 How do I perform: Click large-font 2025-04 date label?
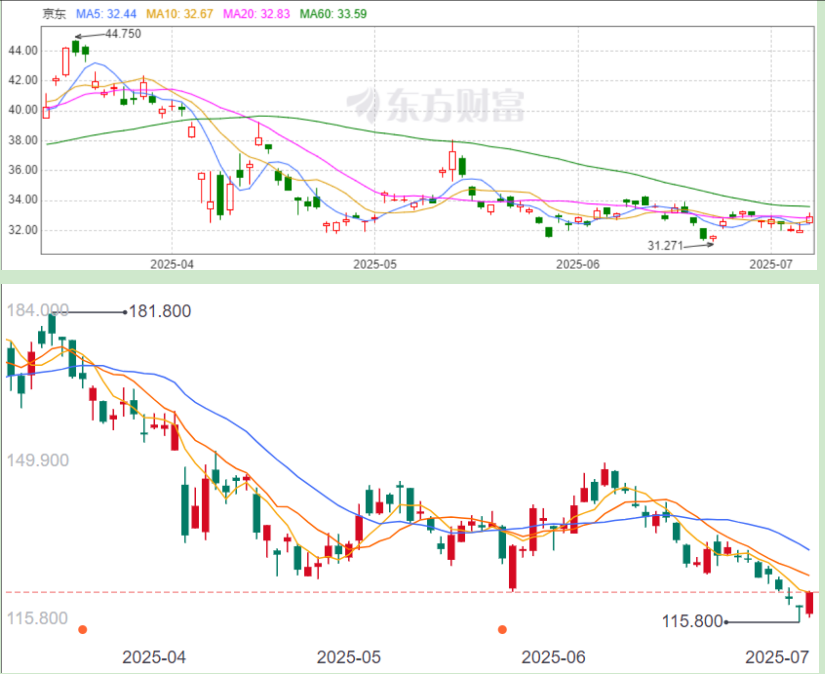tap(154, 657)
